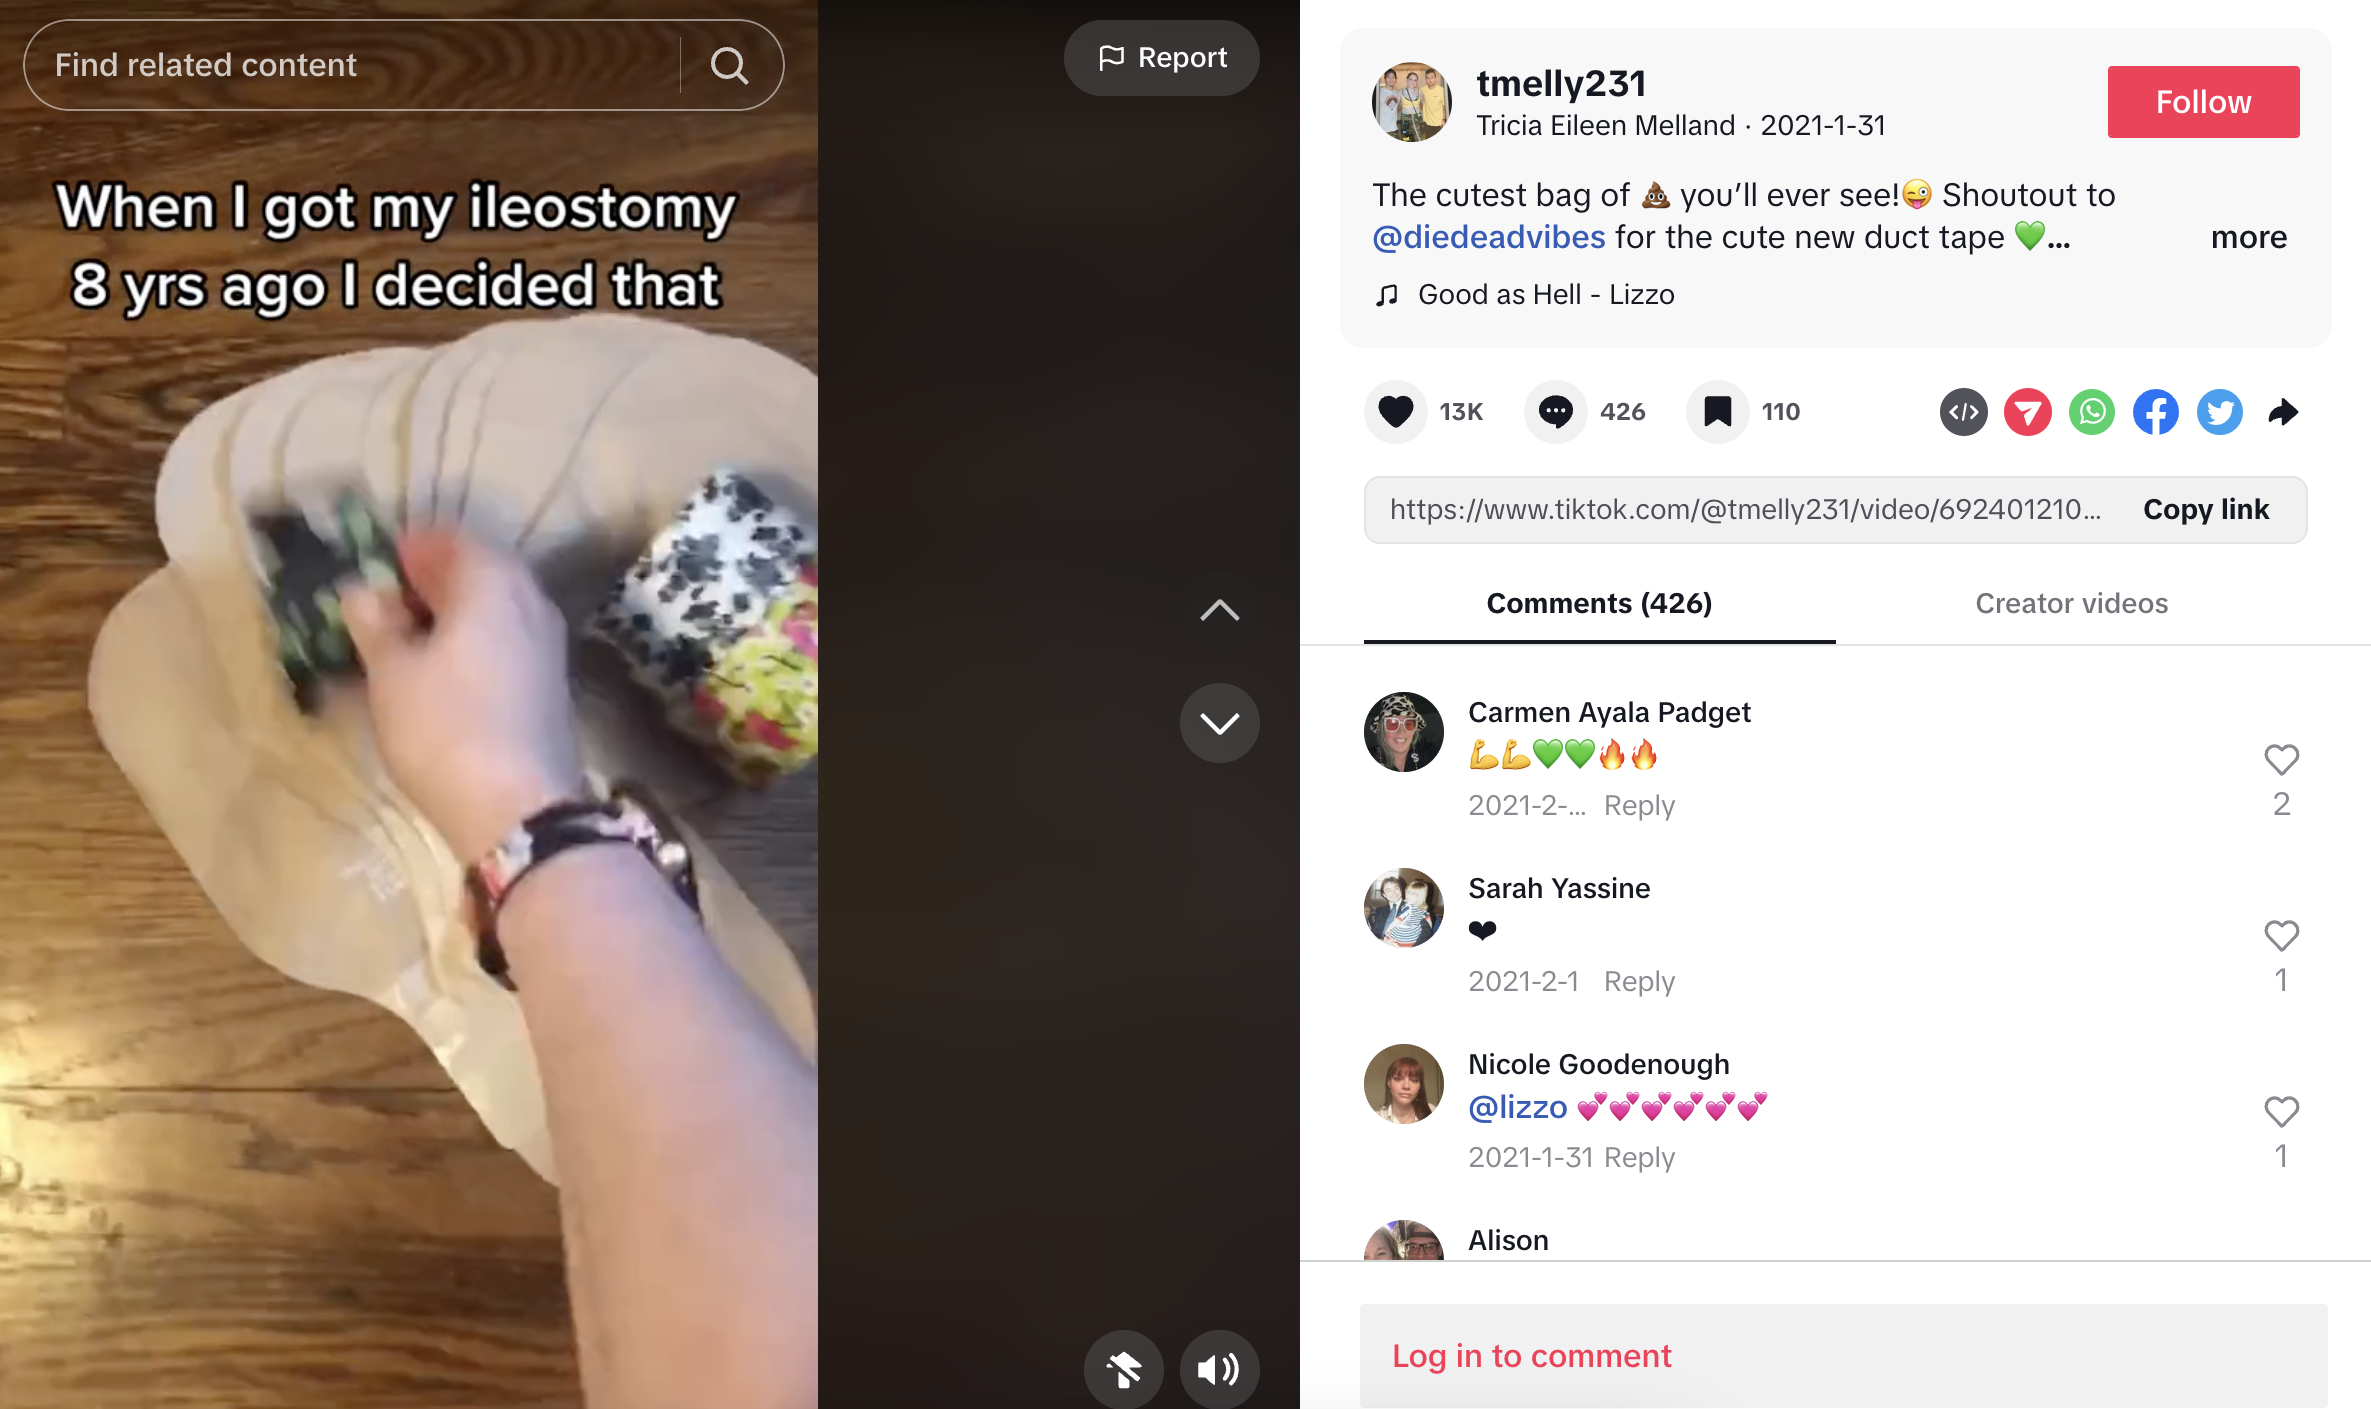Image resolution: width=2371 pixels, height=1409 pixels.
Task: Switch to Creator videos tab
Action: click(2071, 603)
